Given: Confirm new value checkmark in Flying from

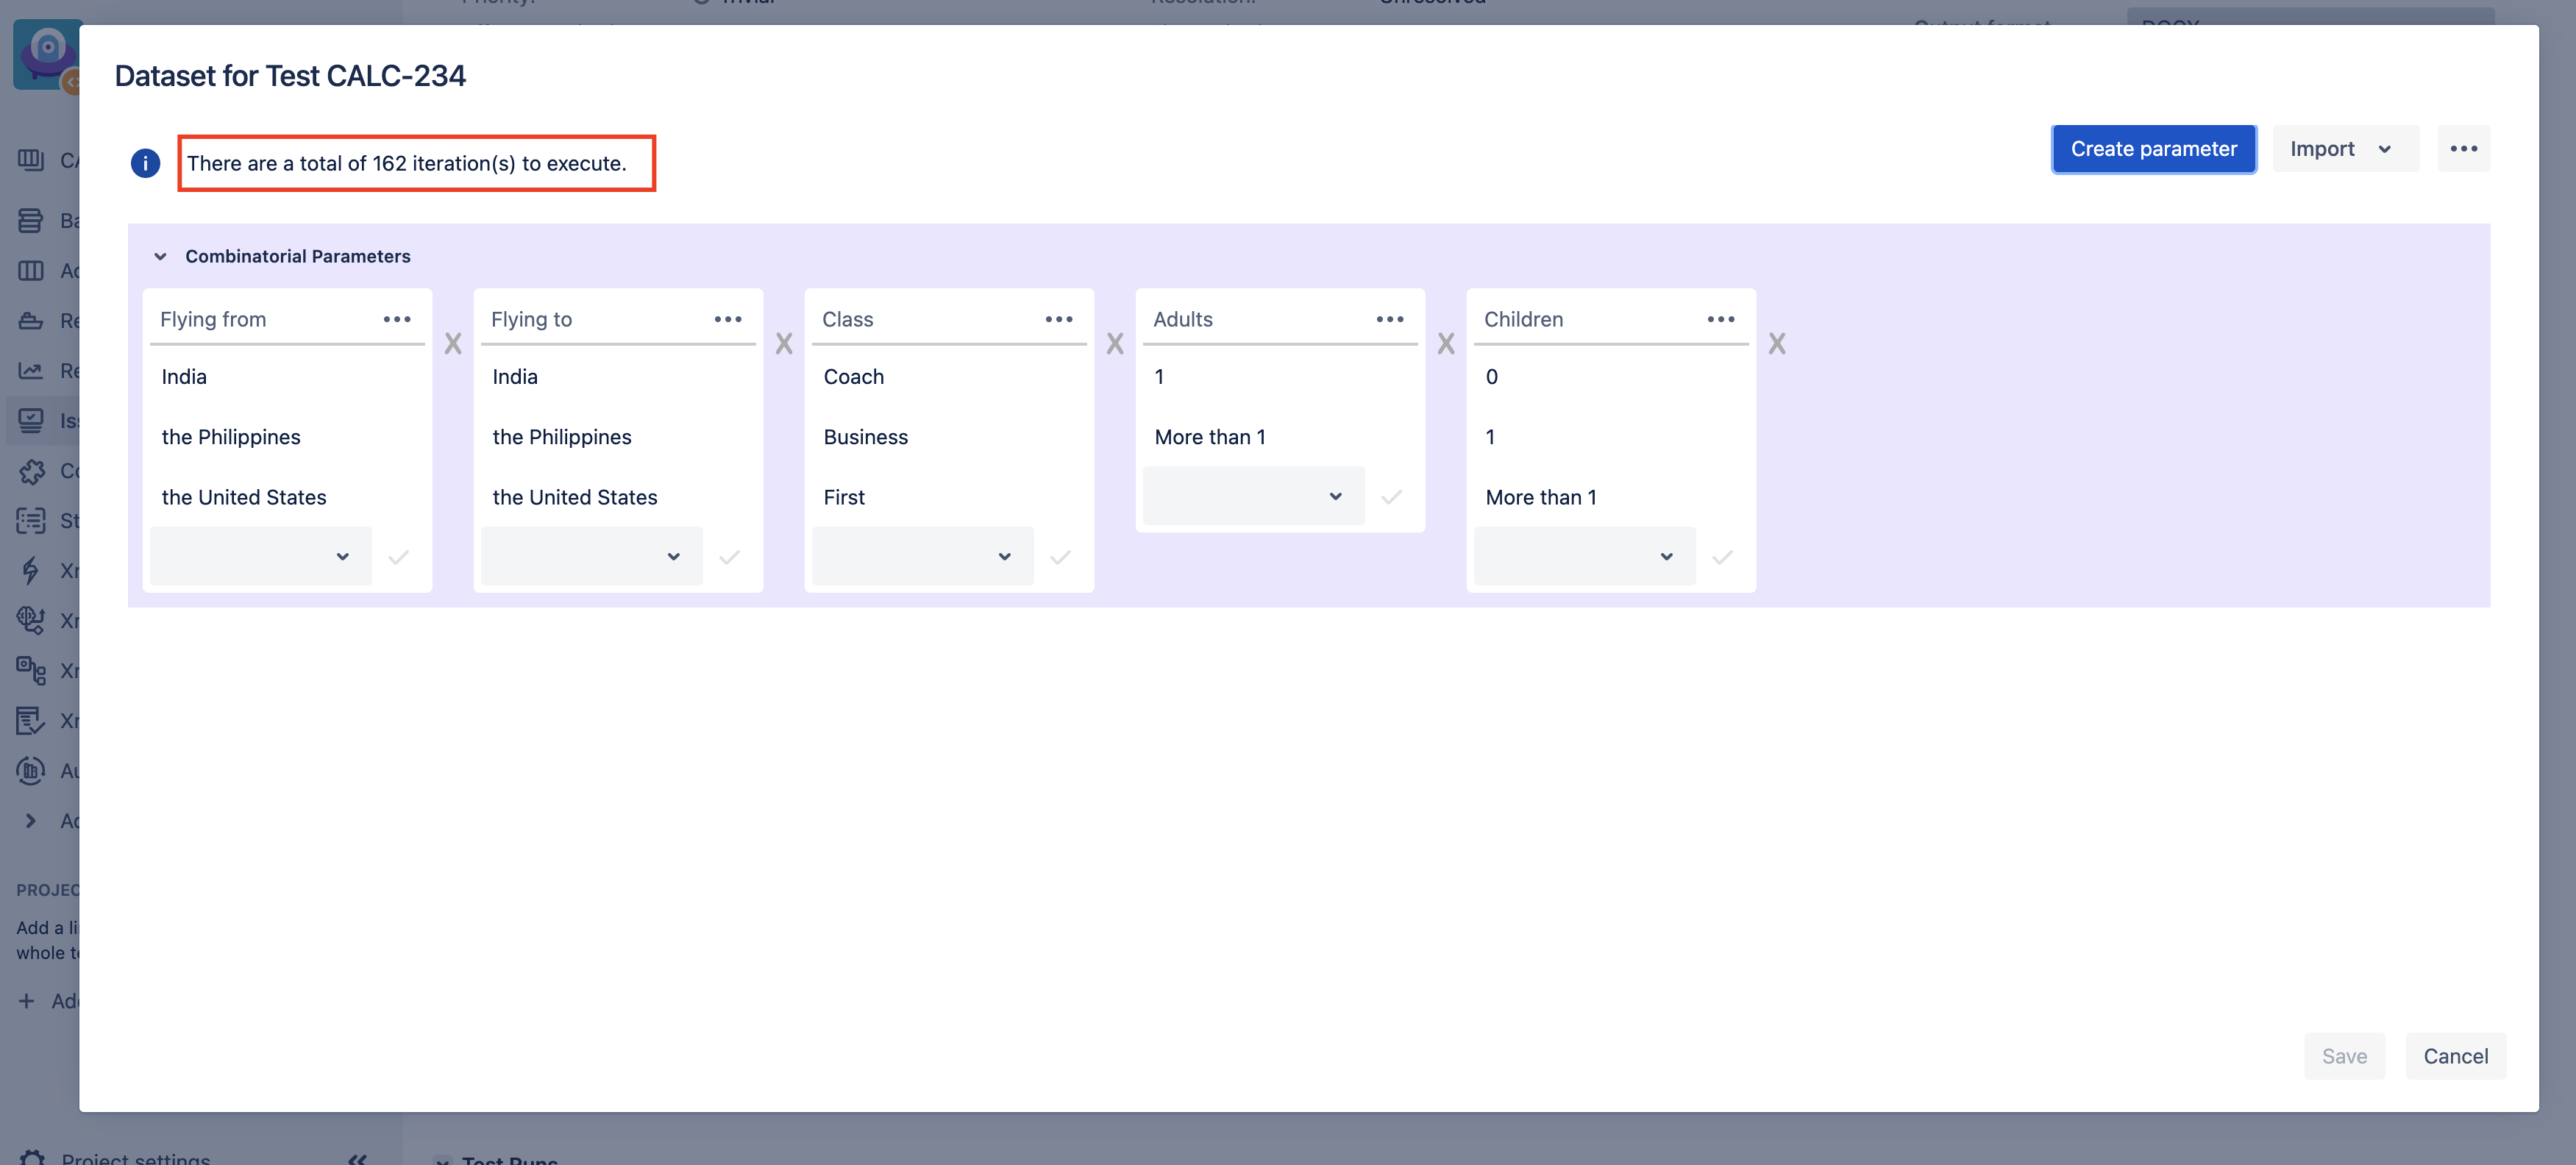Looking at the screenshot, I should coord(399,557).
